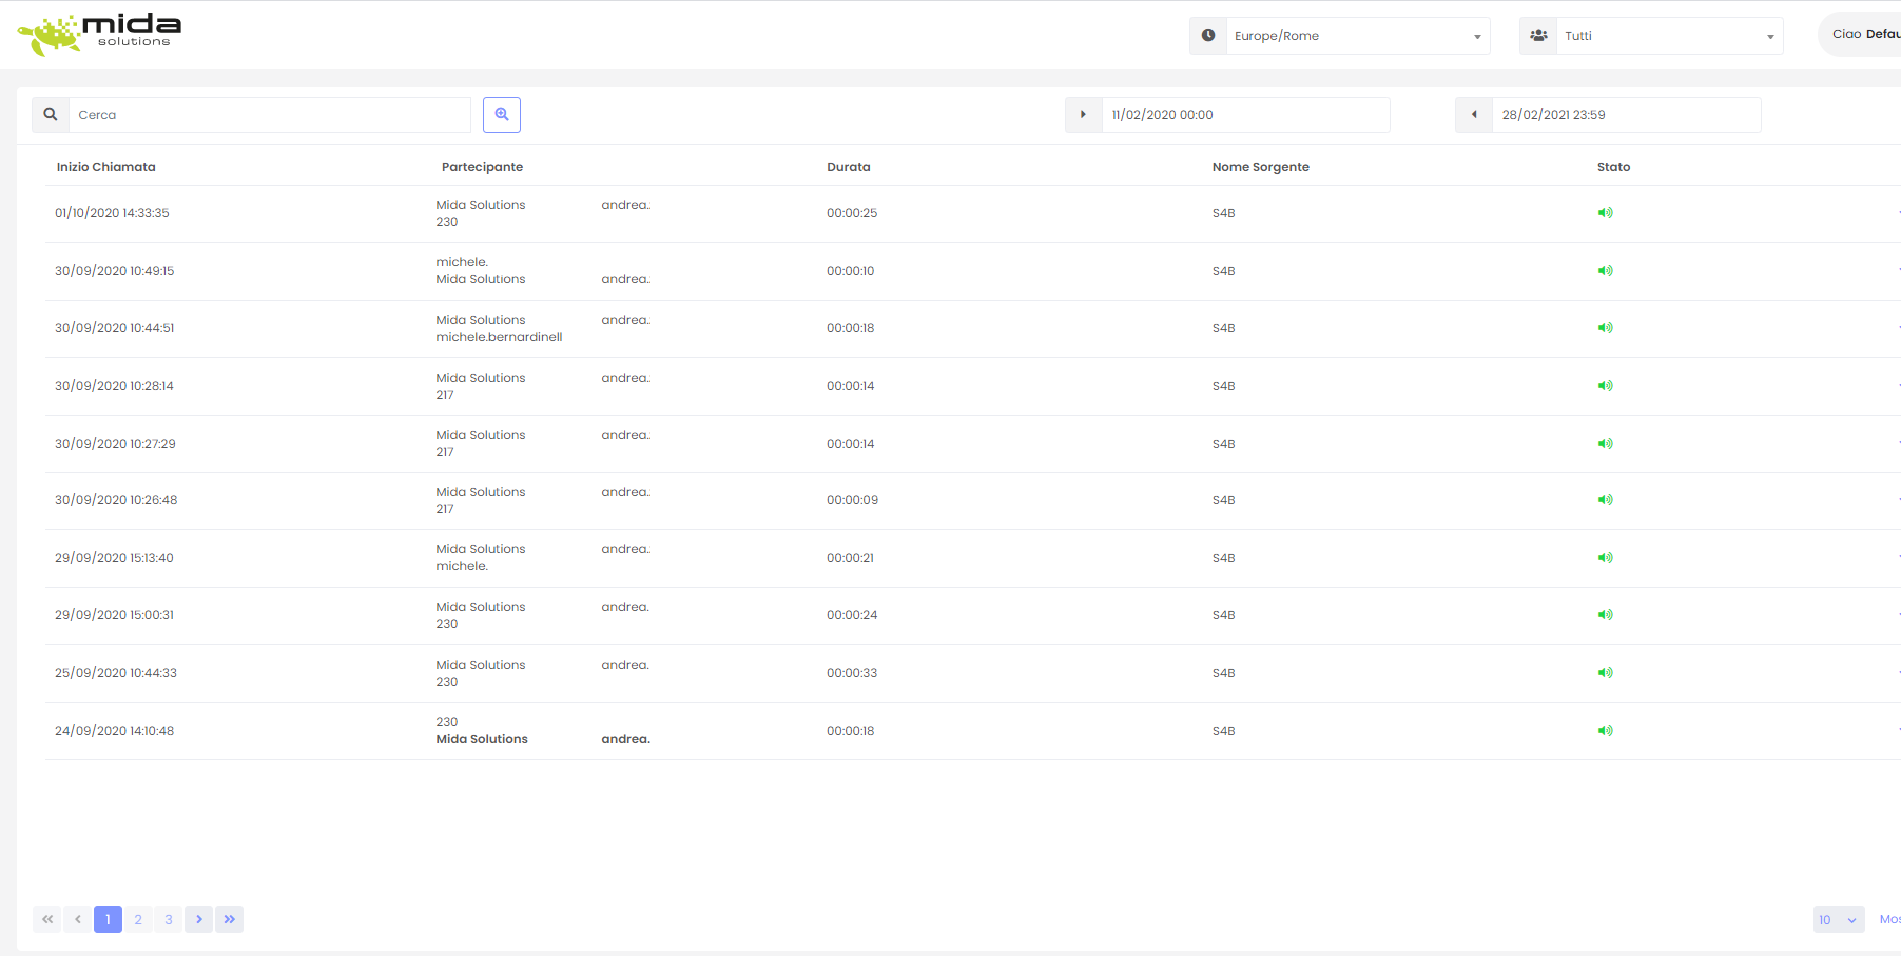Click the blue magnifier search button
This screenshot has height=956, width=1901.
click(x=501, y=114)
